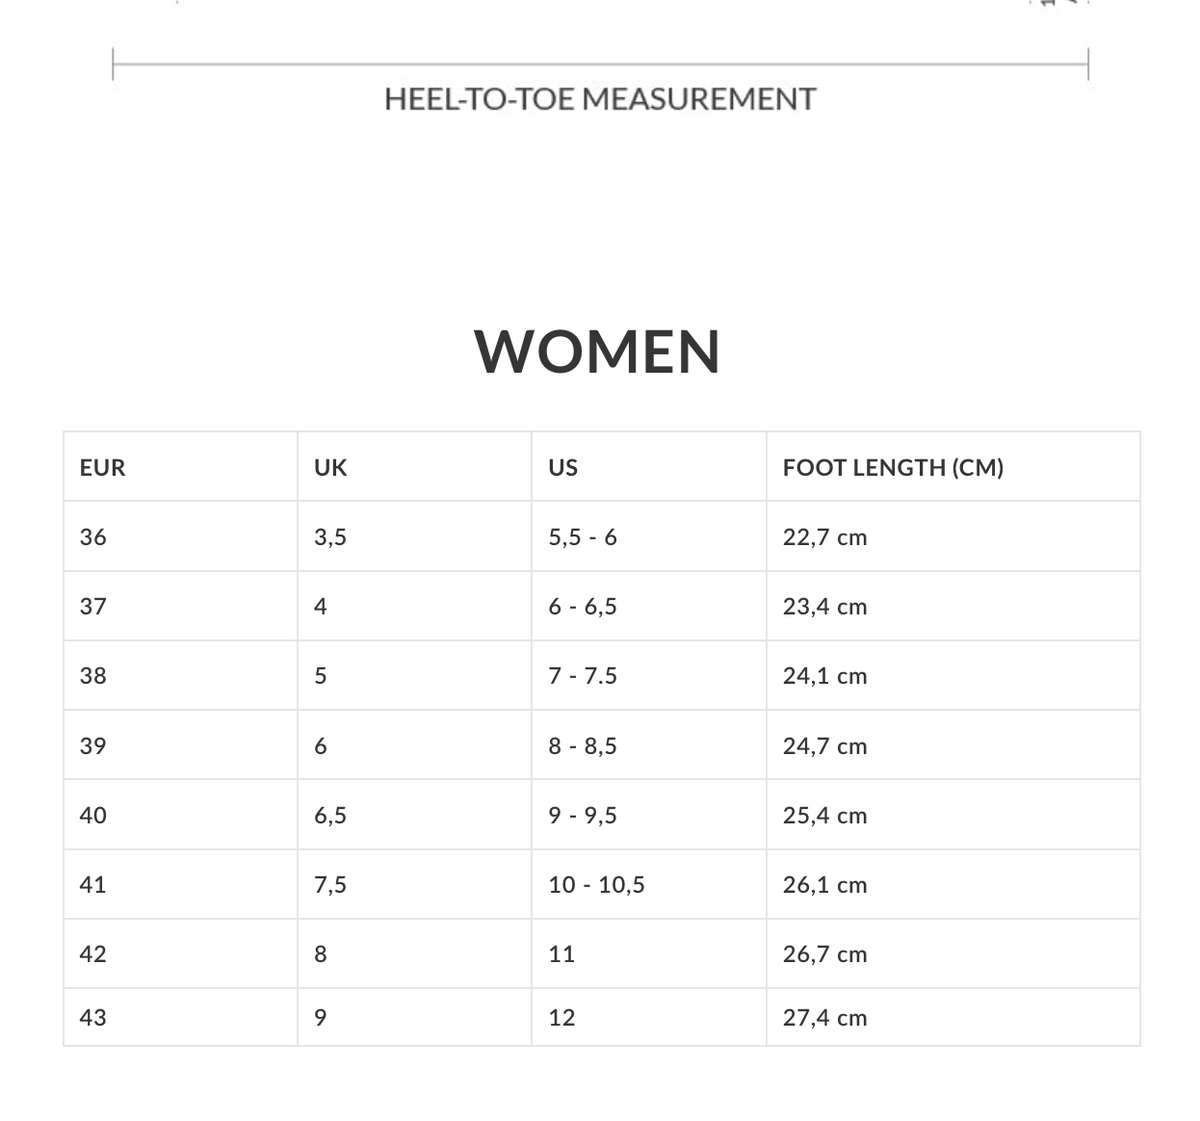1200x1121 pixels.
Task: Select the EUR size 39 cell
Action: [180, 745]
